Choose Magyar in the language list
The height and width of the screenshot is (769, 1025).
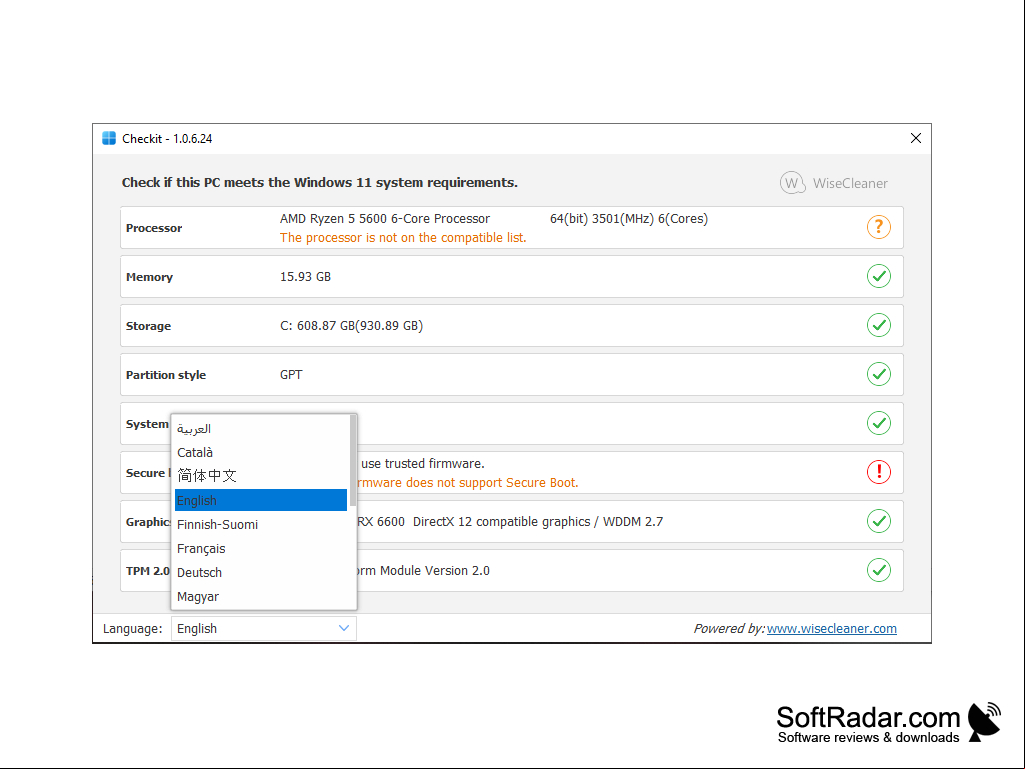[x=261, y=596]
